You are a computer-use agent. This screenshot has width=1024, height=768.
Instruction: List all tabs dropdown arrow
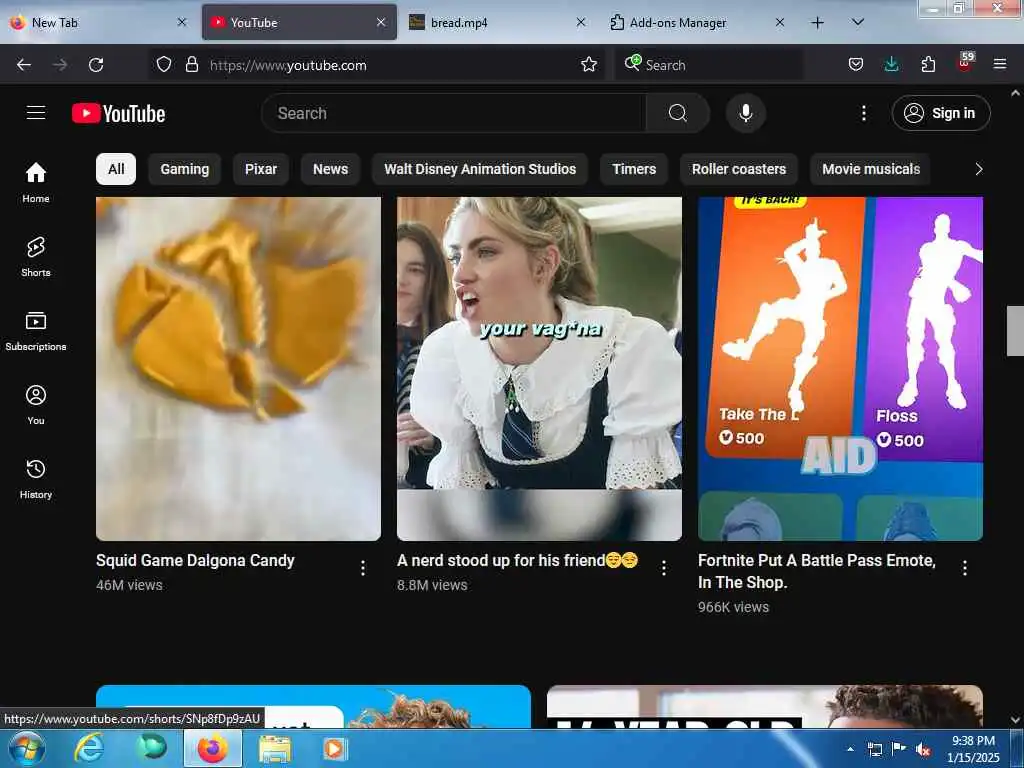(x=858, y=22)
